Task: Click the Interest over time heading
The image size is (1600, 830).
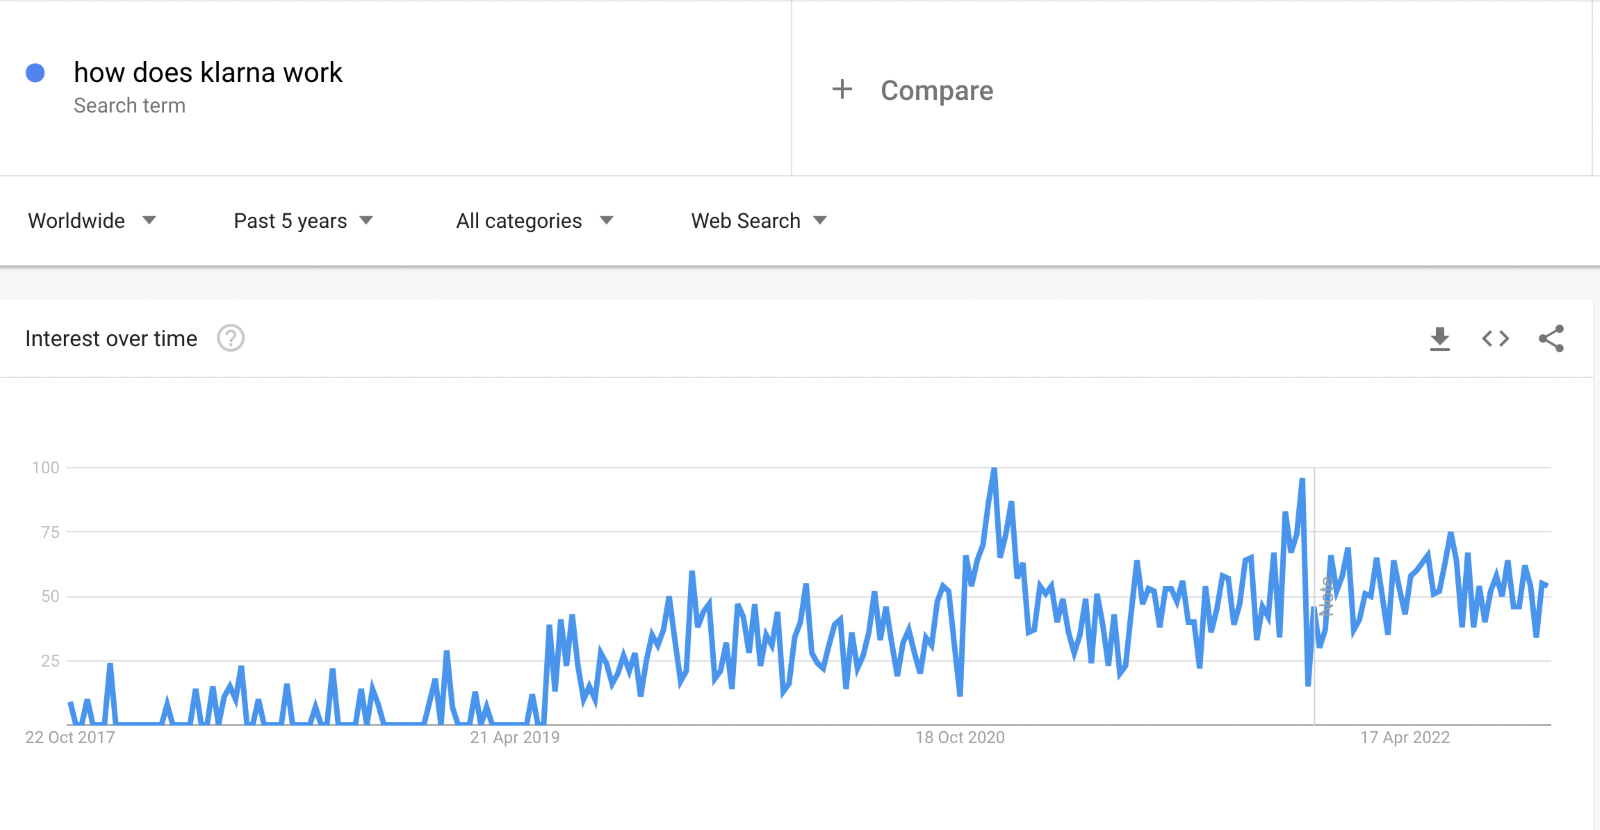Action: 111,339
